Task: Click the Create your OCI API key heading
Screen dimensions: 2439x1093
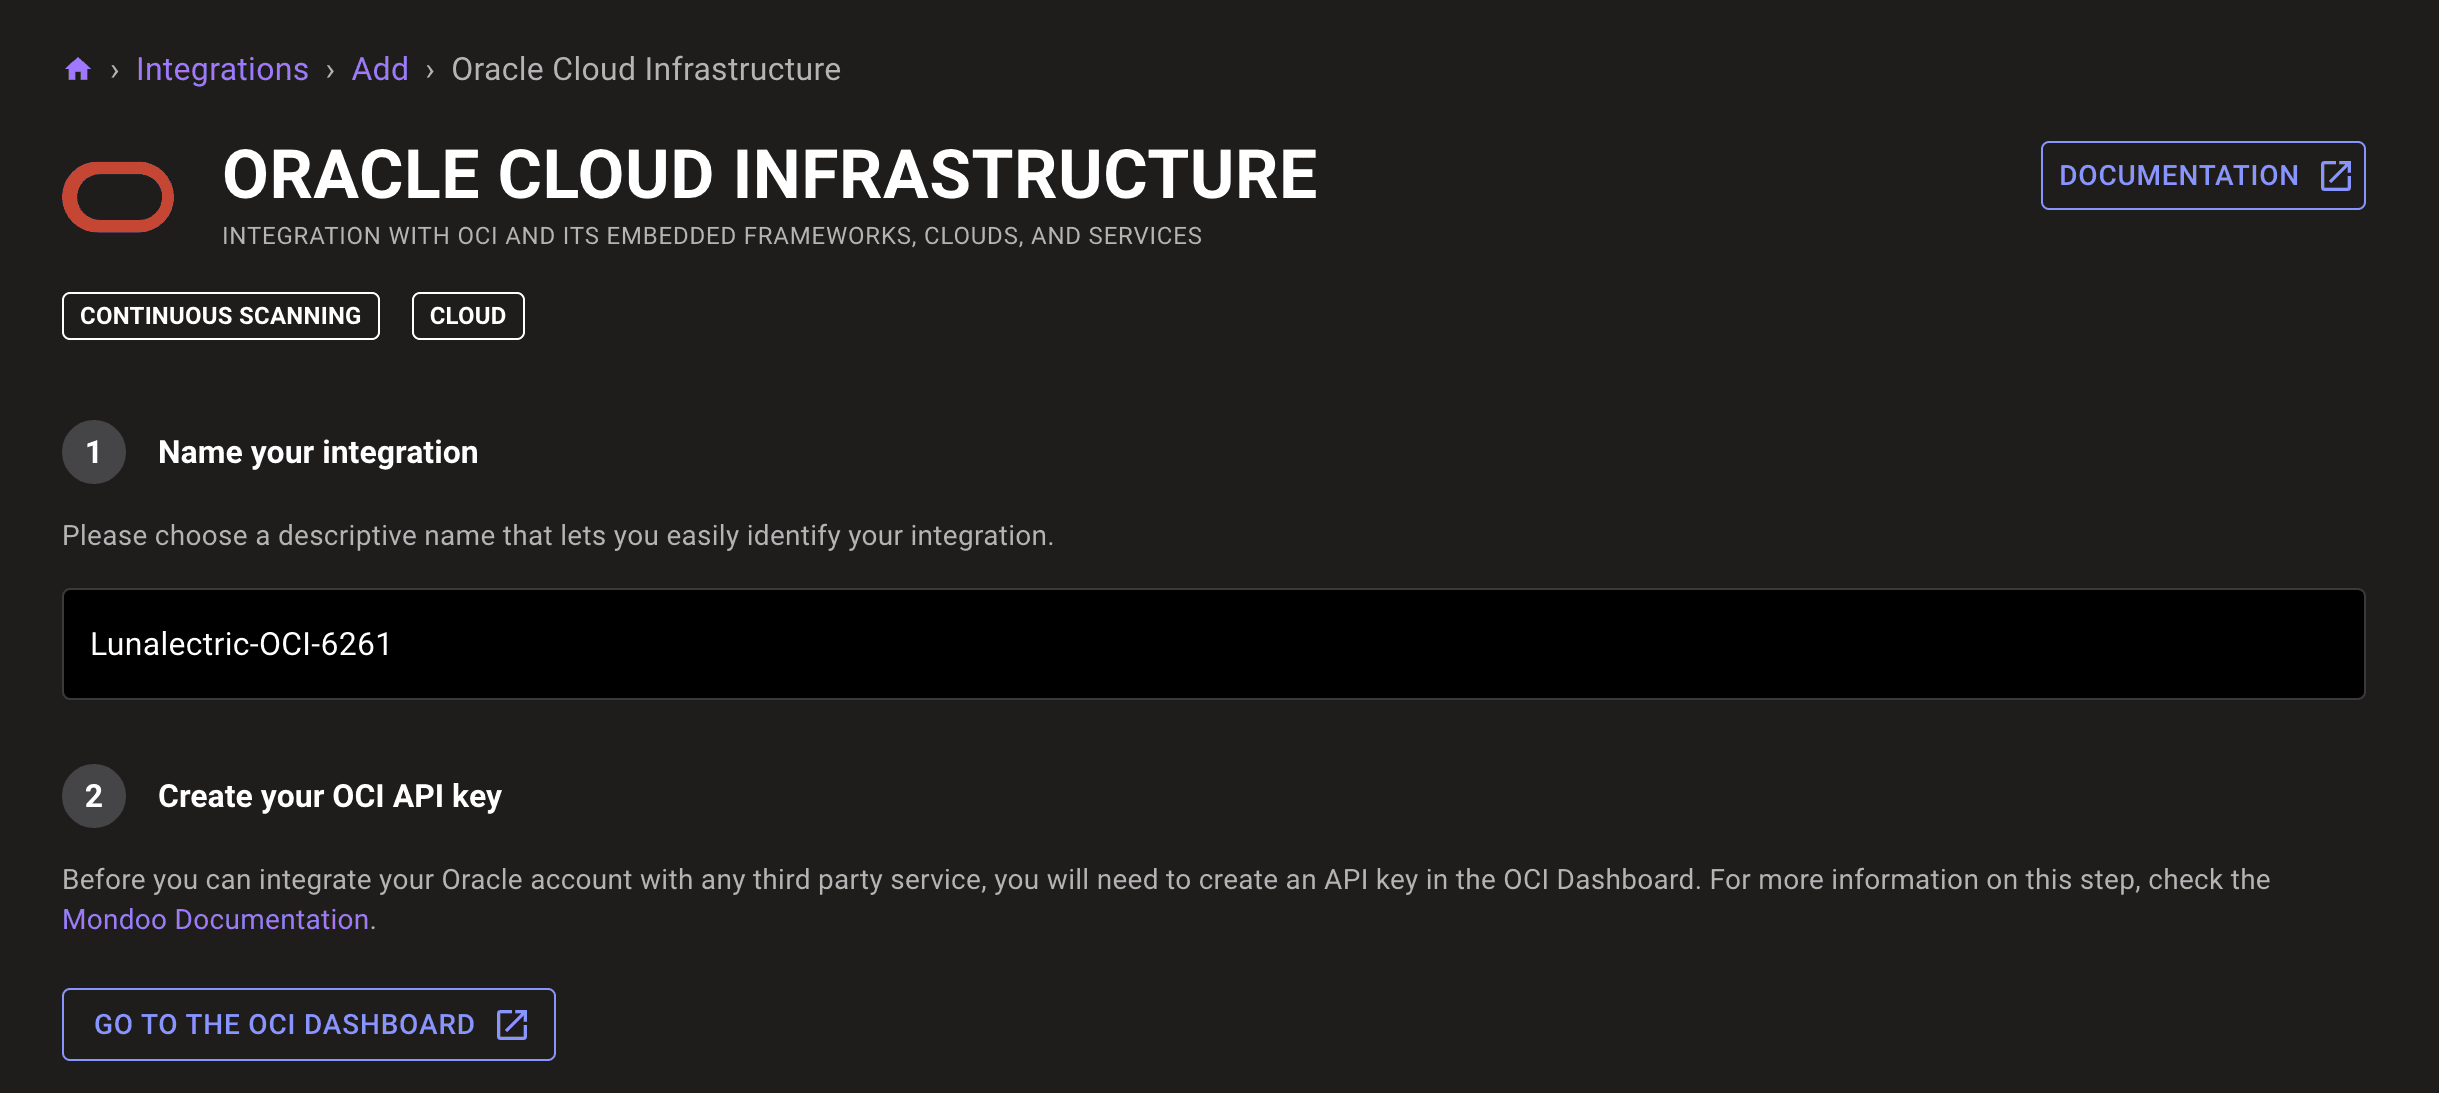Action: coord(330,796)
